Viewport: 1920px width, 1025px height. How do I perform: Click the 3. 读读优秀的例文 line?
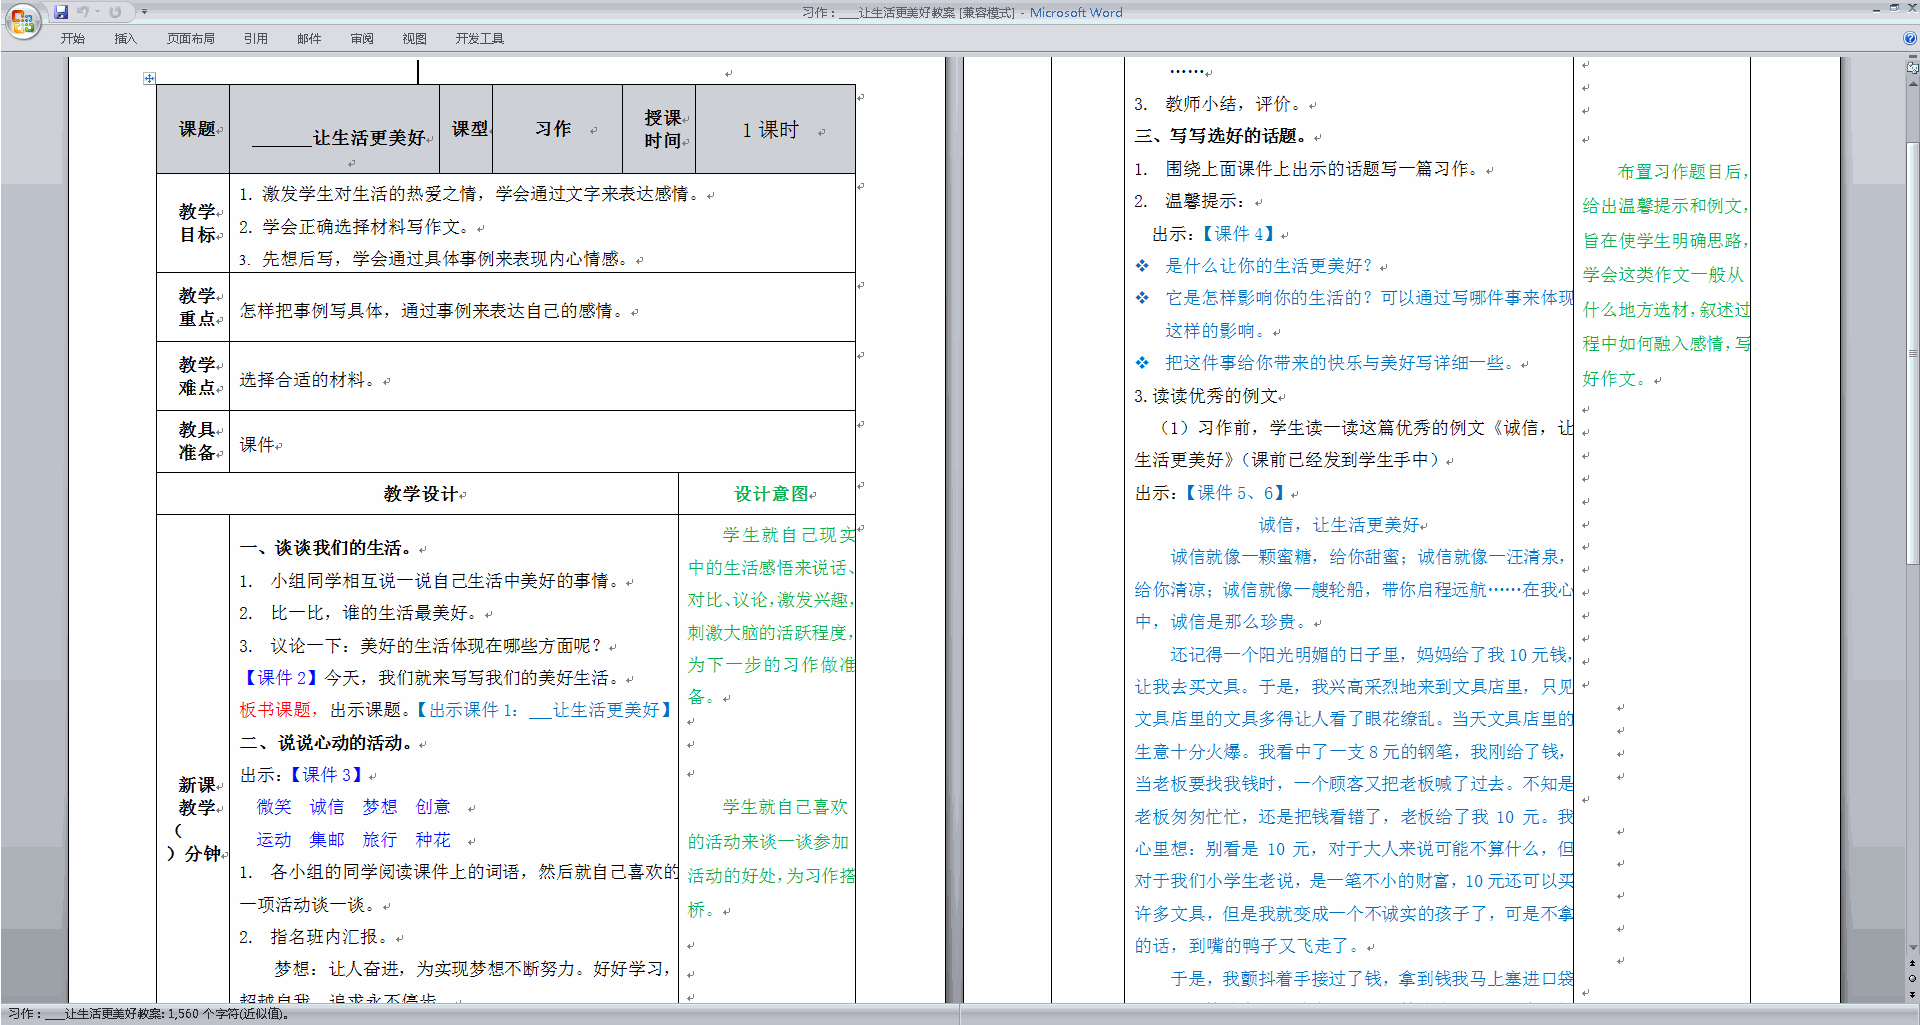click(x=1206, y=396)
